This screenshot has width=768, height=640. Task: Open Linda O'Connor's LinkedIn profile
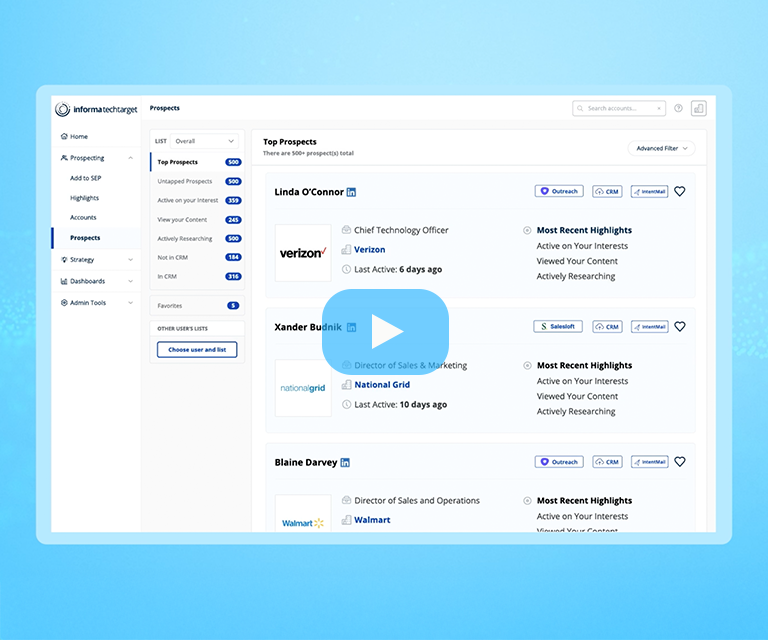click(351, 192)
